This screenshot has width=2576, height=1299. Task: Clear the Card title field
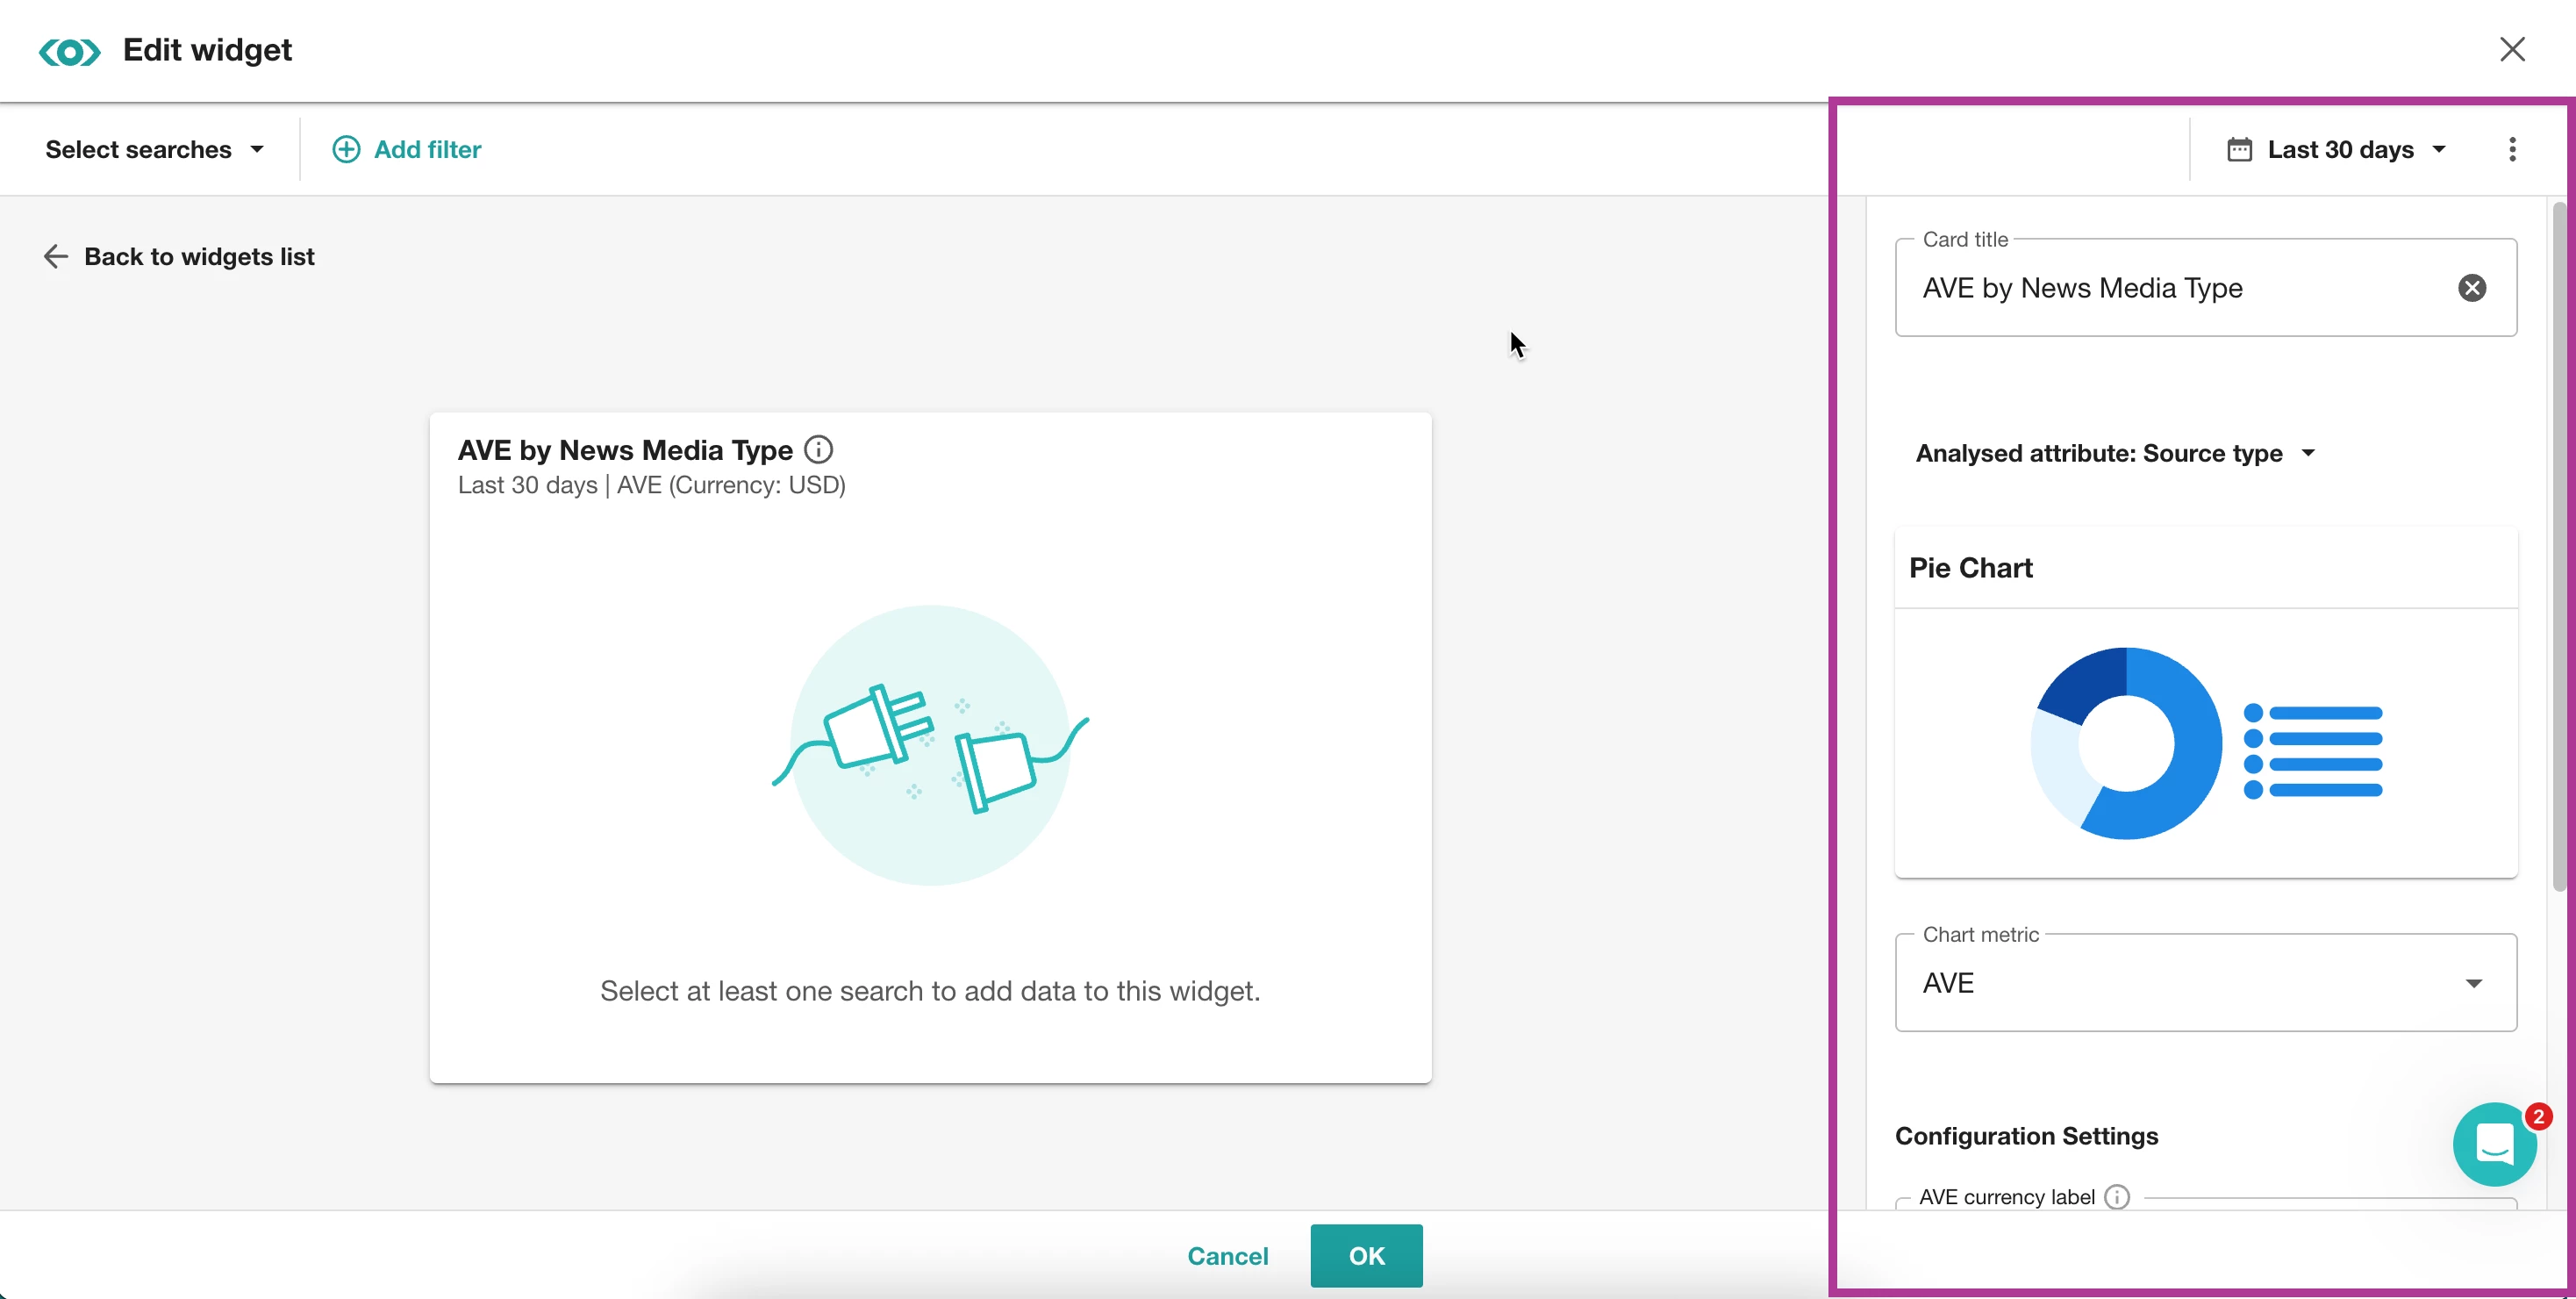pos(2471,288)
